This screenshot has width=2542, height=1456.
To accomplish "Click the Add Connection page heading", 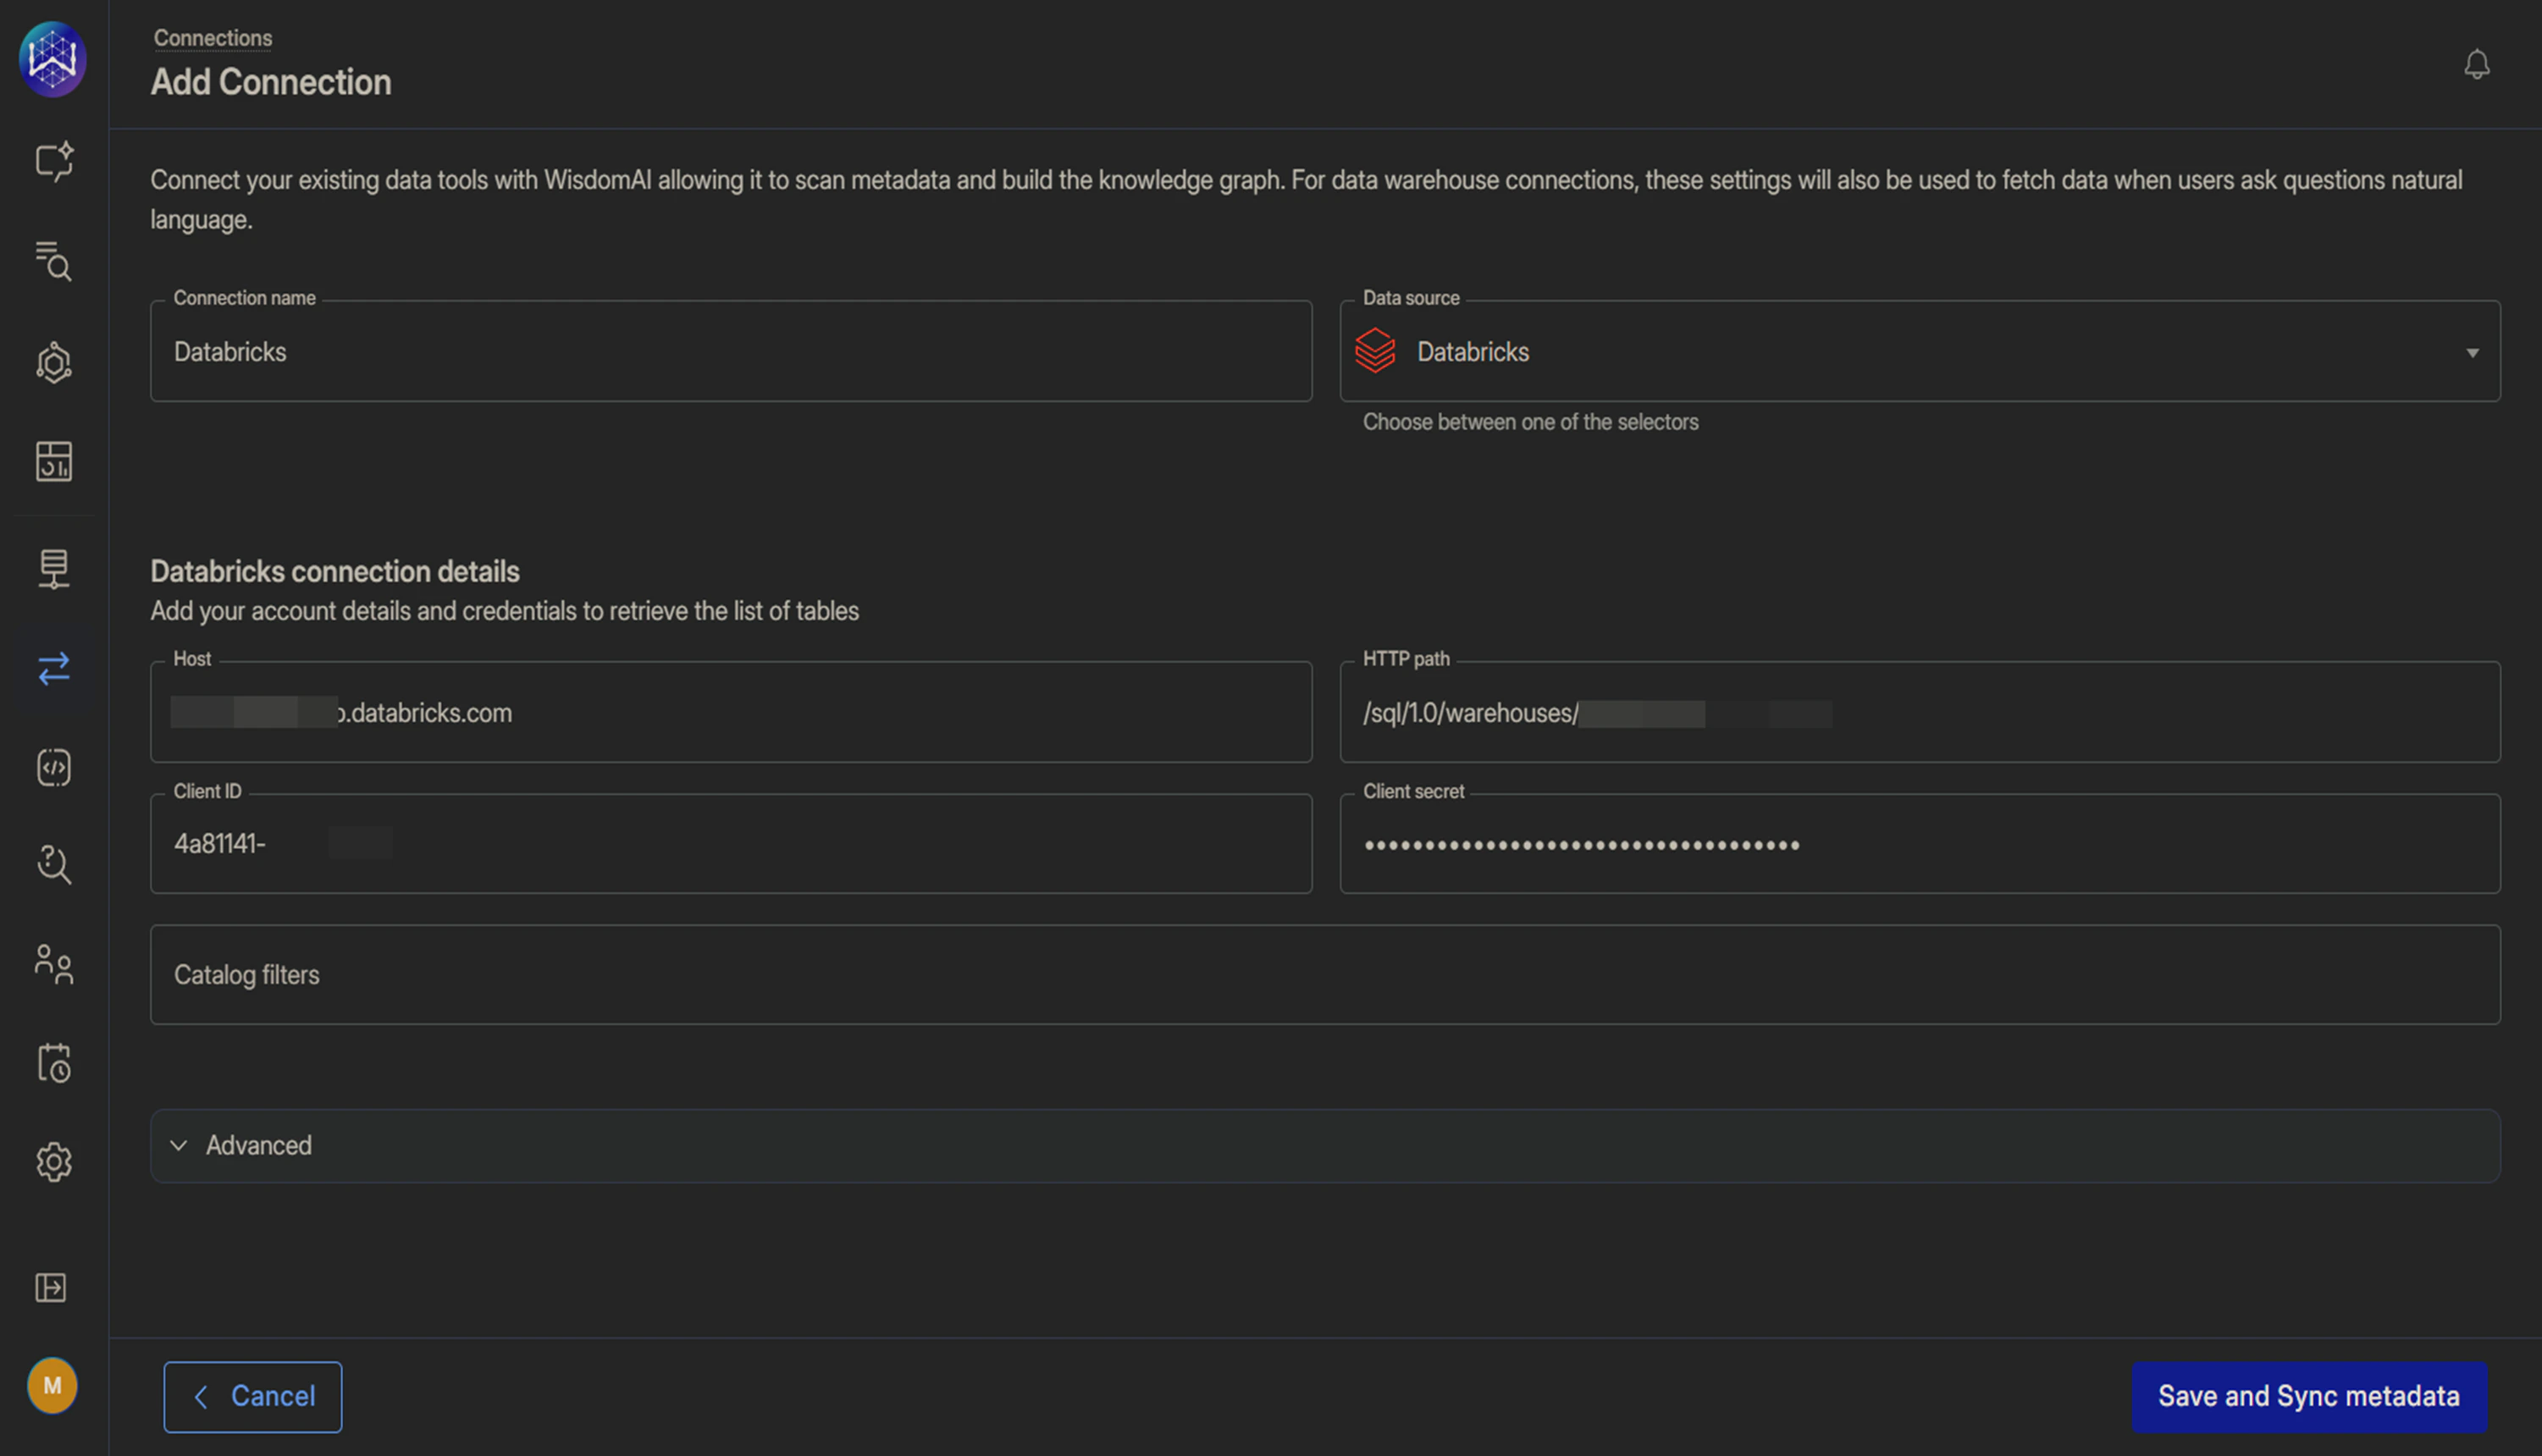I will pyautogui.click(x=271, y=82).
